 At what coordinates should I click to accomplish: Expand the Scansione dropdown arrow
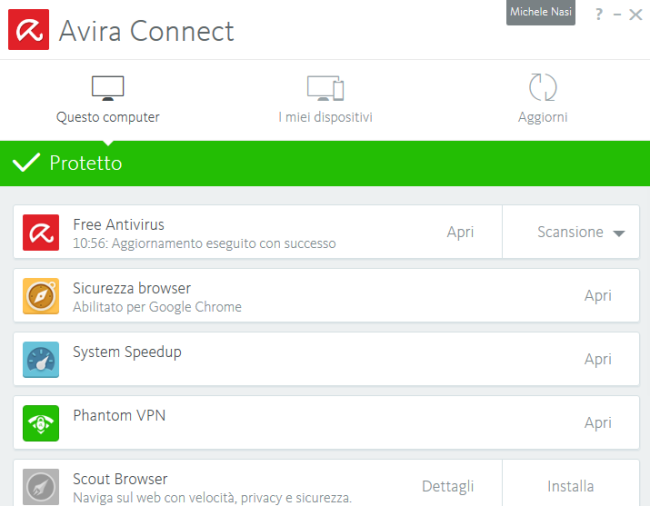tap(619, 234)
